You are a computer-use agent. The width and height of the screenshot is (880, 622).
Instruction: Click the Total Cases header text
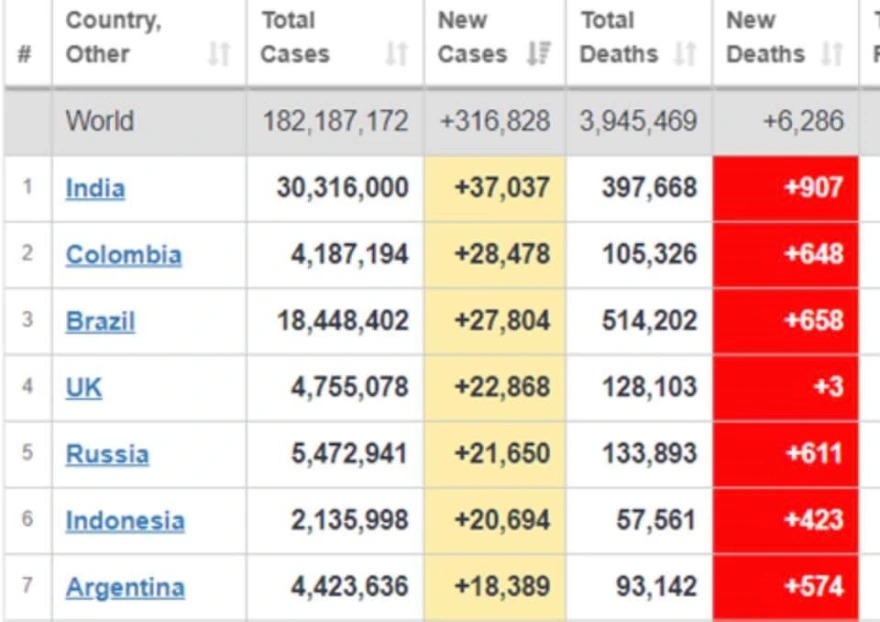295,37
